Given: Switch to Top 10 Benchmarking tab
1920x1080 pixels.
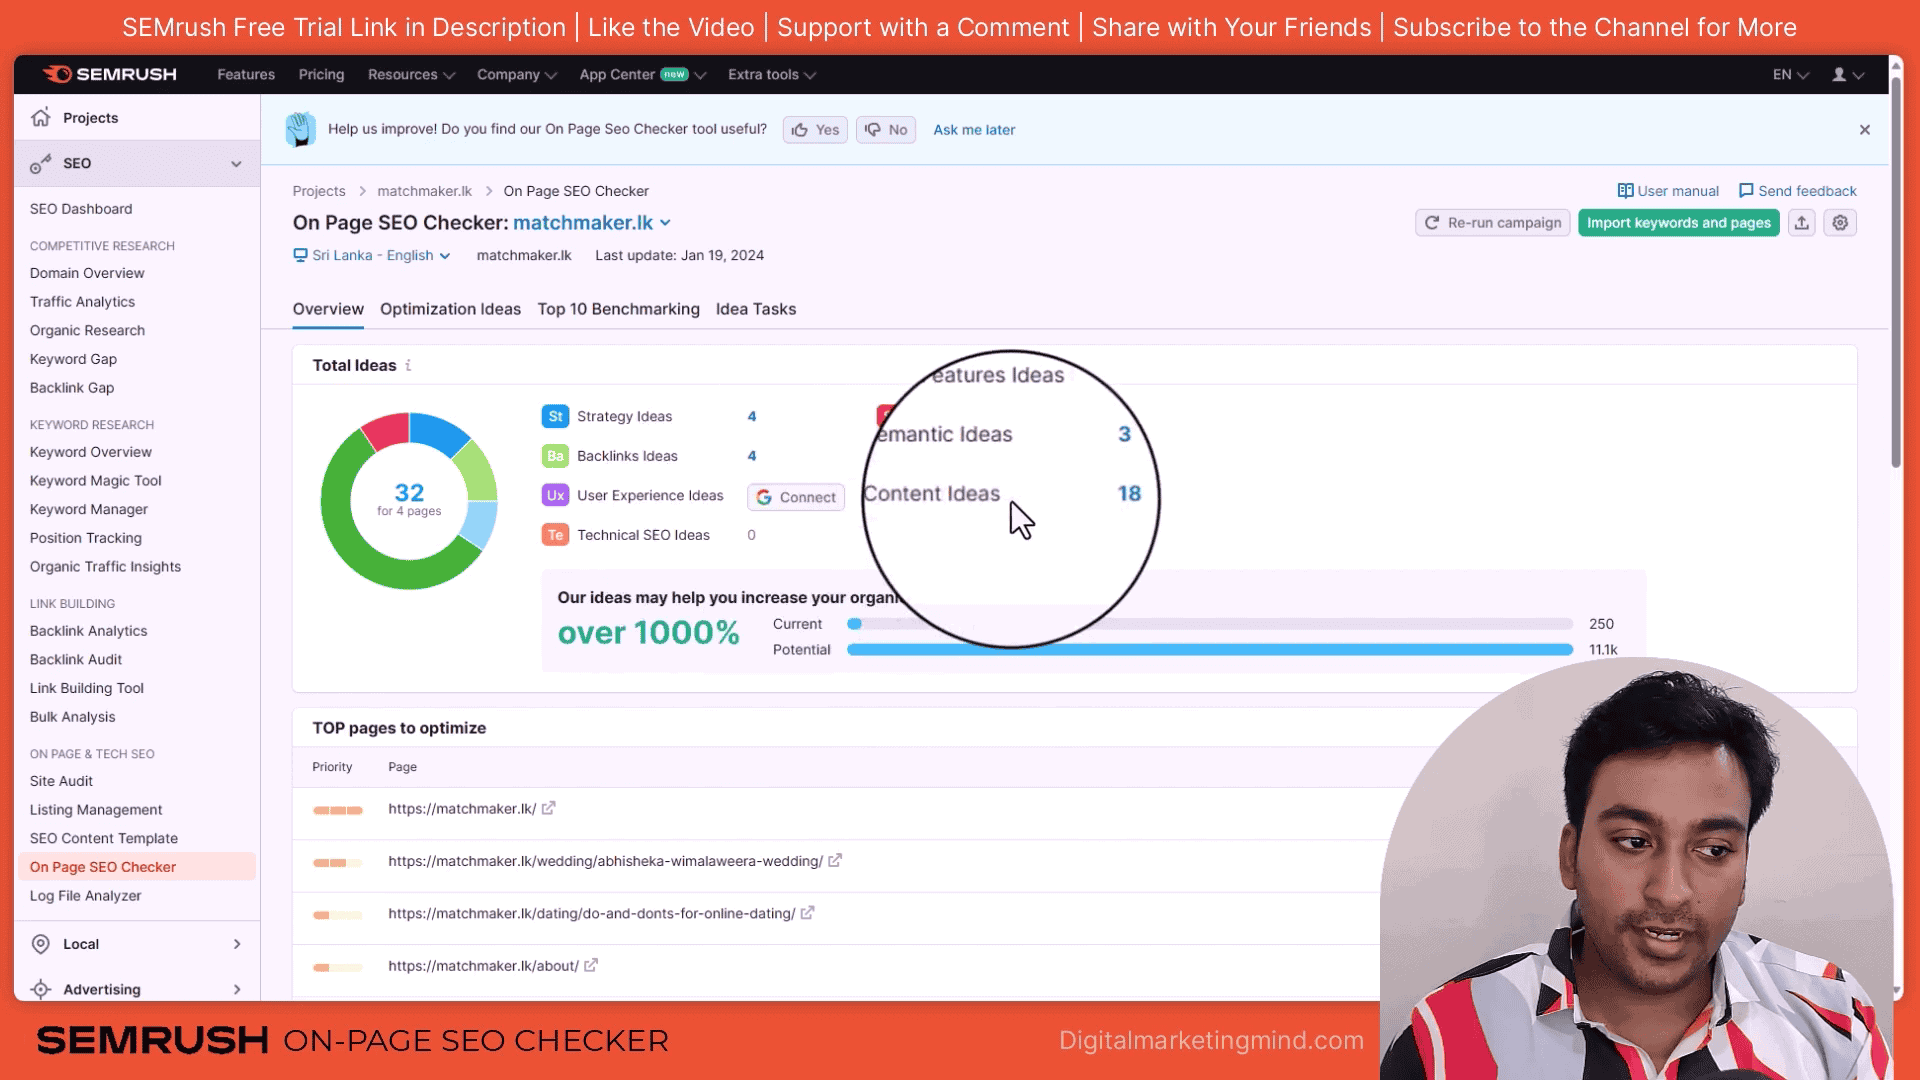Looking at the screenshot, I should pos(618,309).
